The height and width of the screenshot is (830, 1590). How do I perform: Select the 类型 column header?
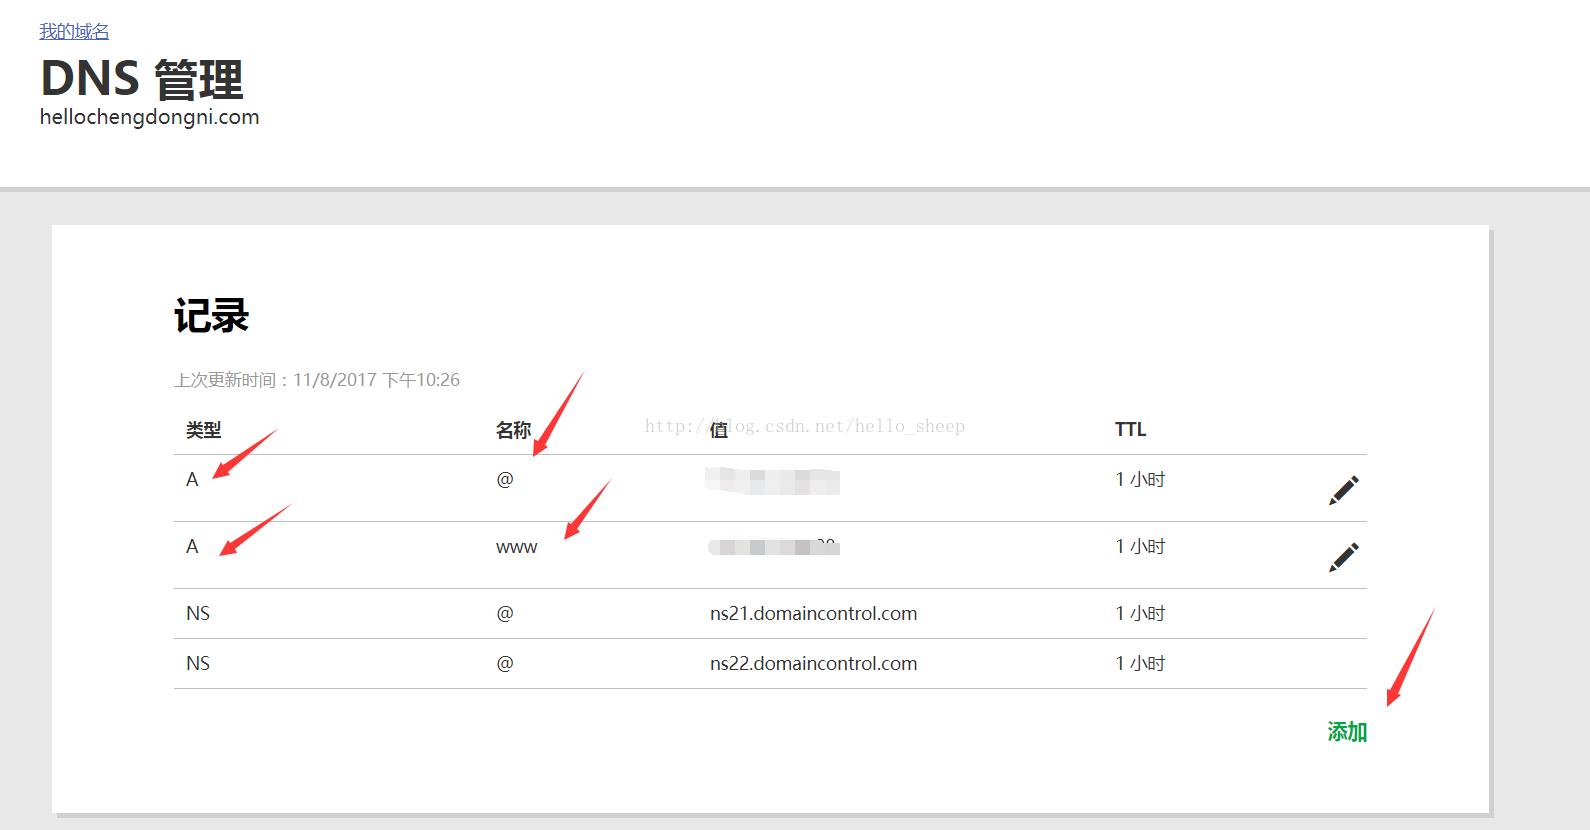[x=203, y=430]
